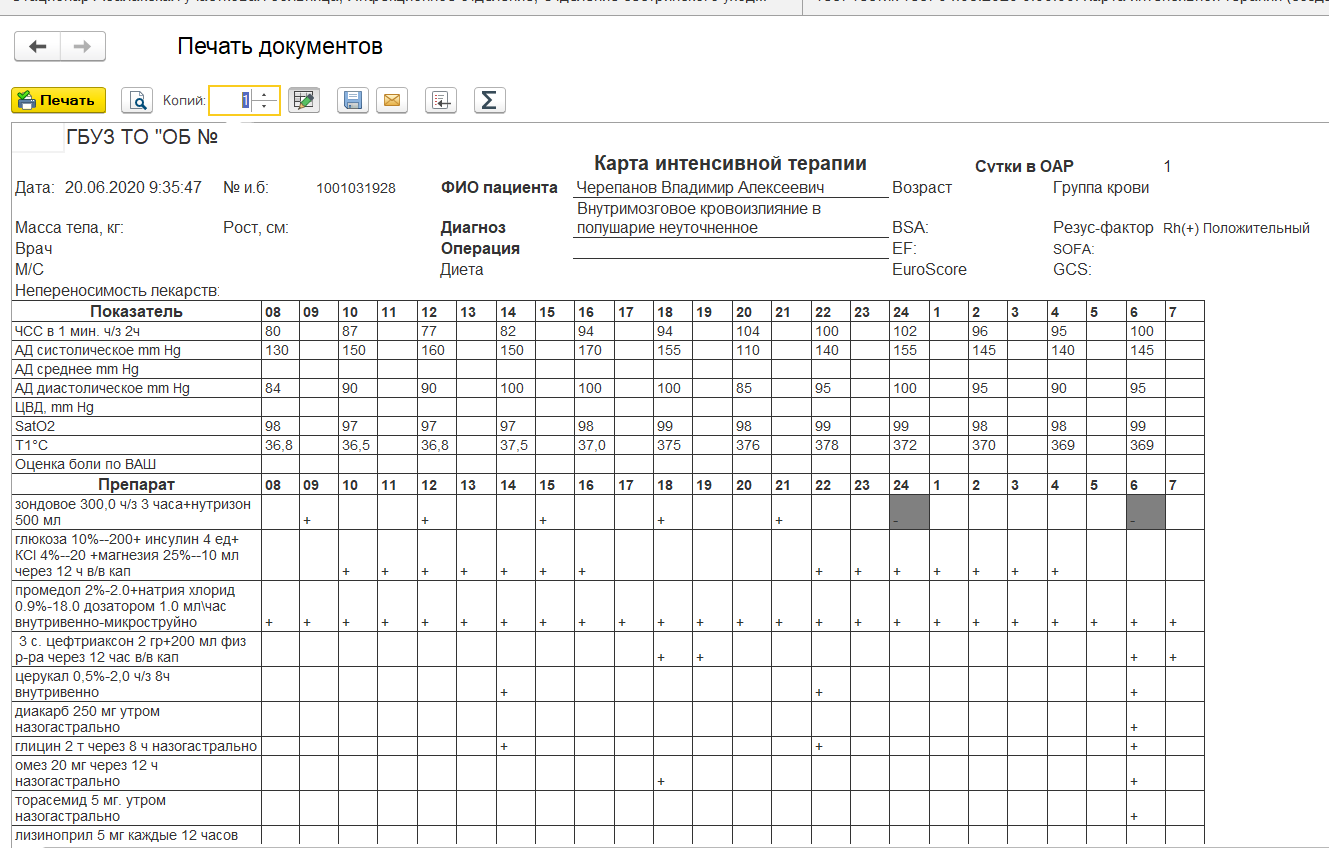The image size is (1329, 848).
Task: Save the document with the floppy disk icon
Action: (352, 100)
